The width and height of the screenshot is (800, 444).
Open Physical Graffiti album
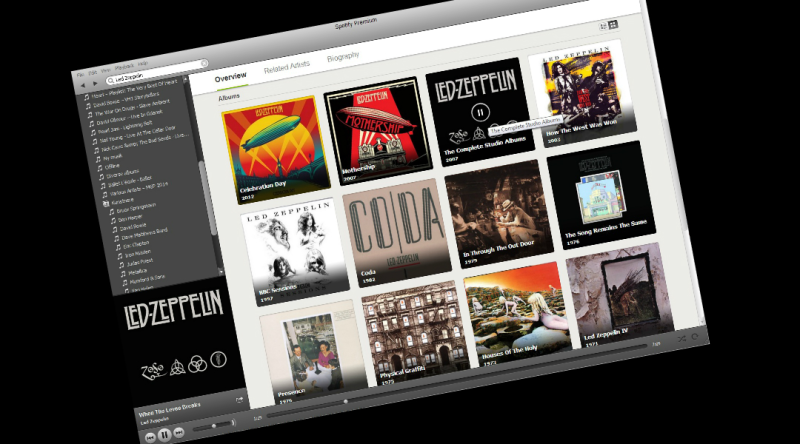(415, 333)
